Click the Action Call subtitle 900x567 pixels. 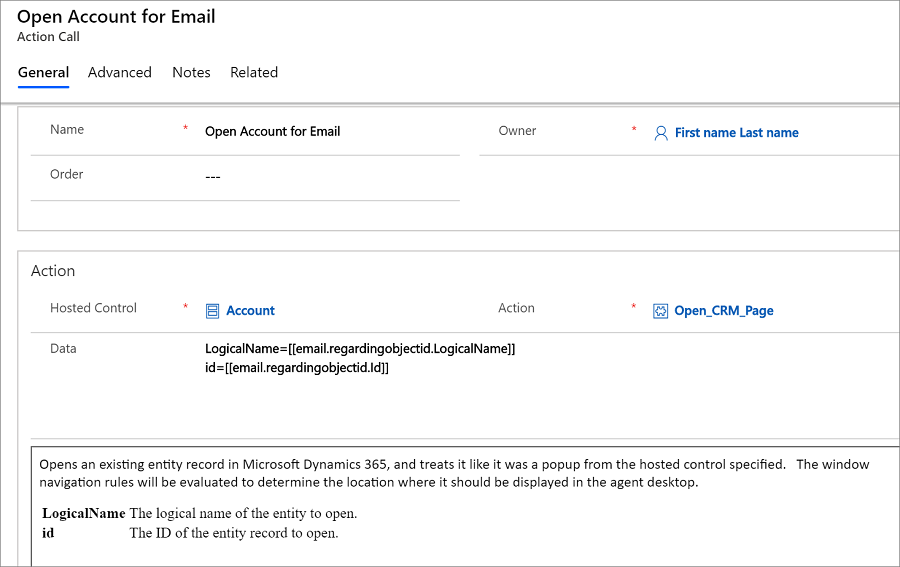48,37
